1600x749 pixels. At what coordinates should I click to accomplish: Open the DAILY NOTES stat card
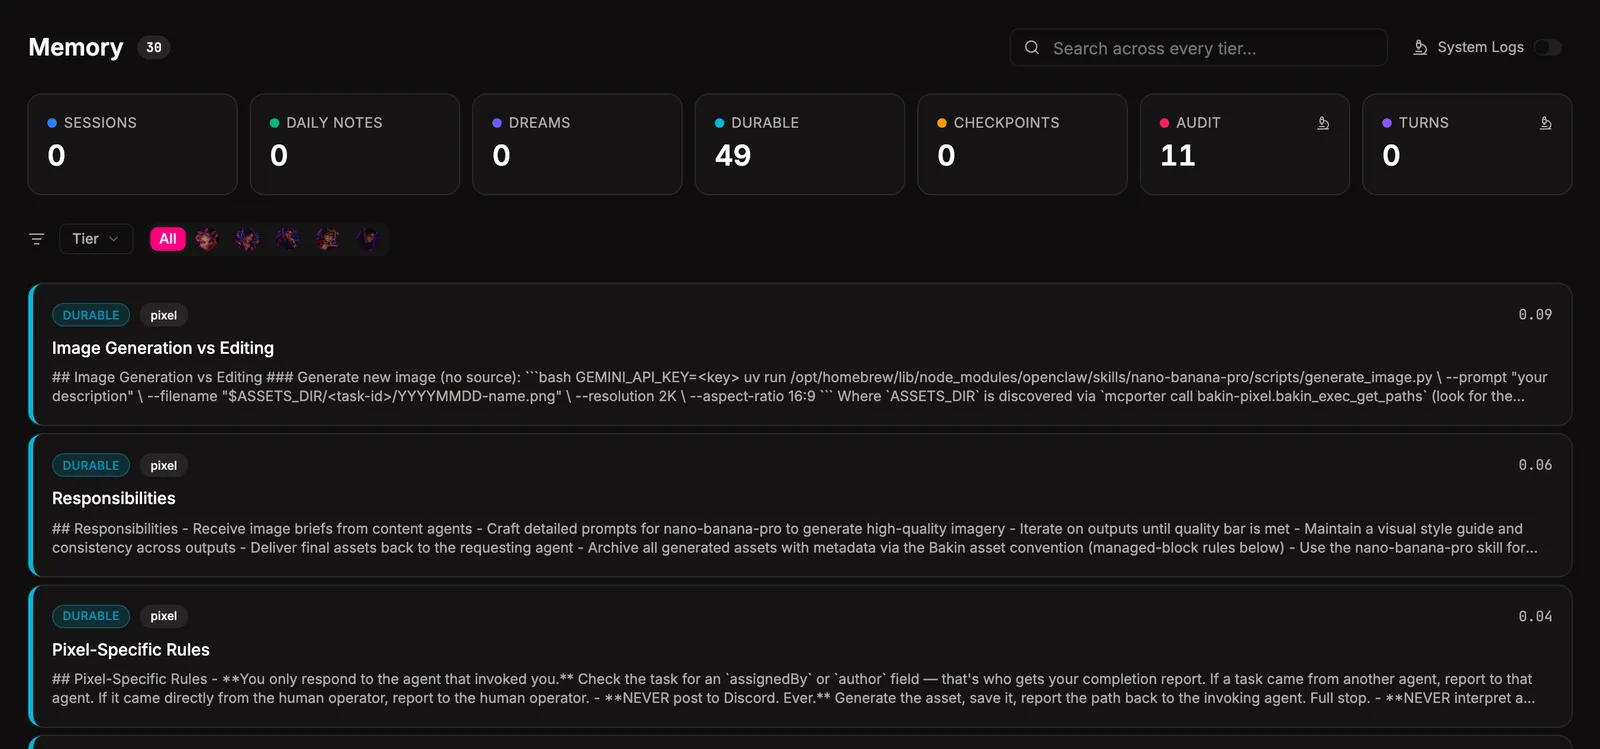tap(355, 144)
